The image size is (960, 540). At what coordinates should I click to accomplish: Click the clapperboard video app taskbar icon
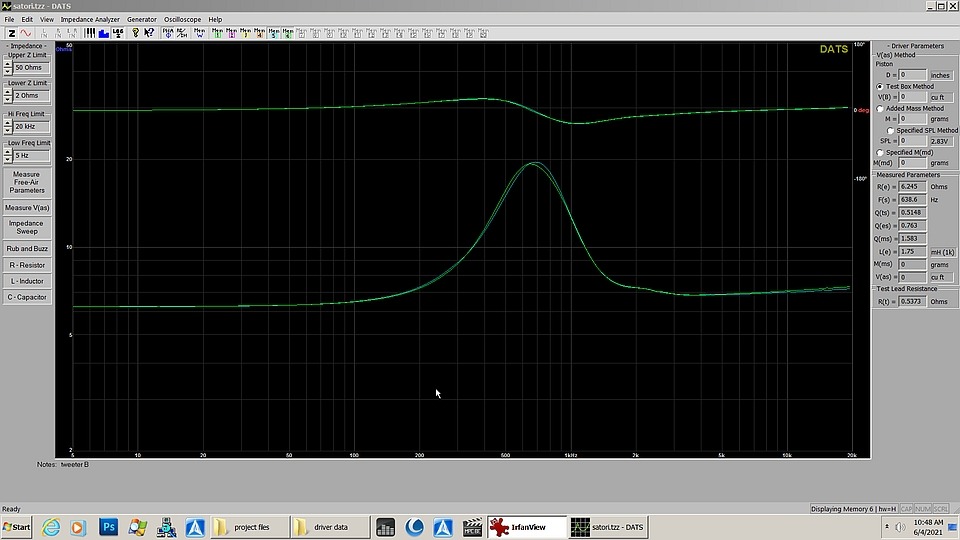coord(472,527)
